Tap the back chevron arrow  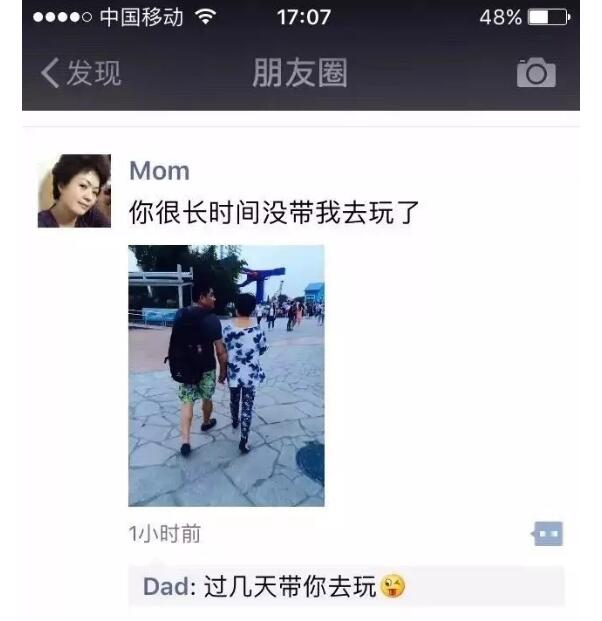[50, 73]
